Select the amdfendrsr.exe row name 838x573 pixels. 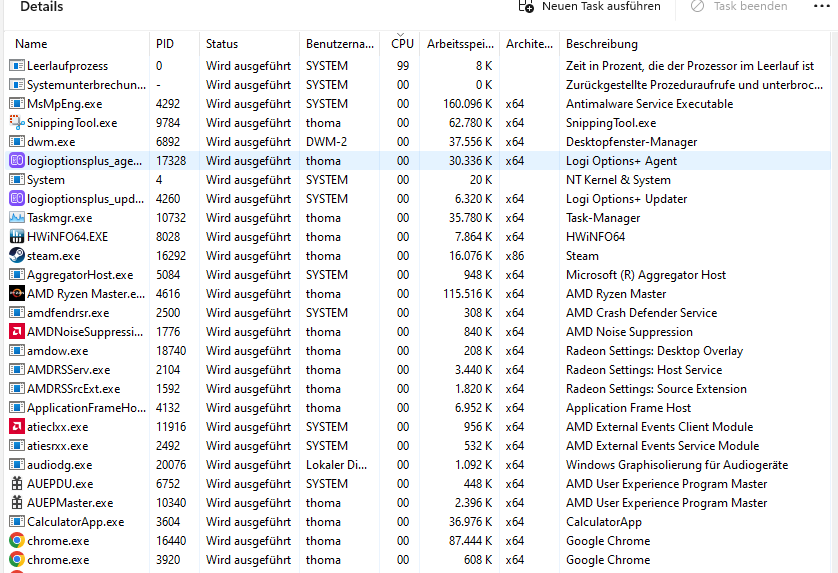click(x=68, y=313)
